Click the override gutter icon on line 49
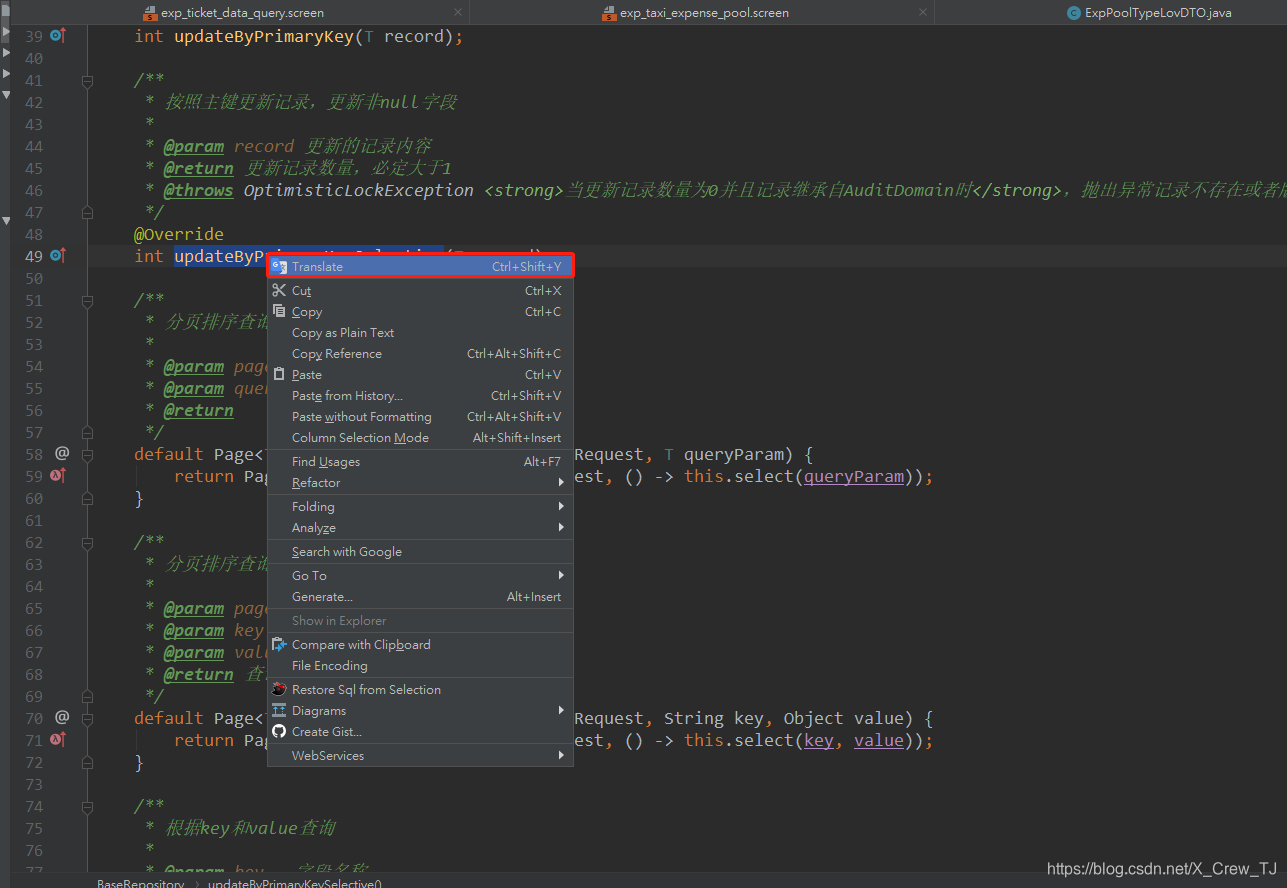The image size is (1287, 888). (x=58, y=256)
